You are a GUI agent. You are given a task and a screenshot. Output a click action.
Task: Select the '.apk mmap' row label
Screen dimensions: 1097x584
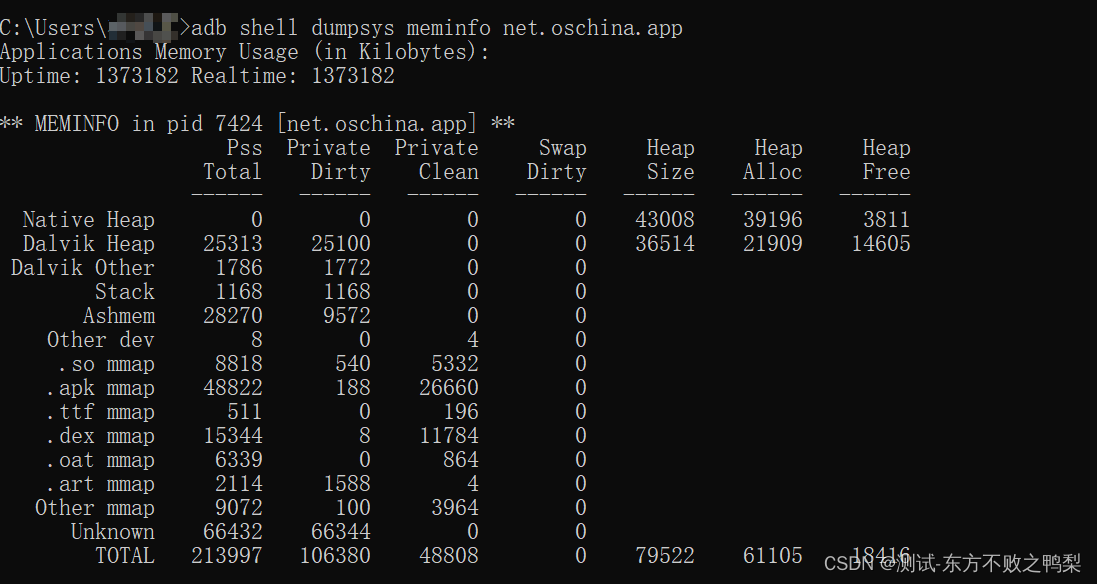click(x=101, y=387)
